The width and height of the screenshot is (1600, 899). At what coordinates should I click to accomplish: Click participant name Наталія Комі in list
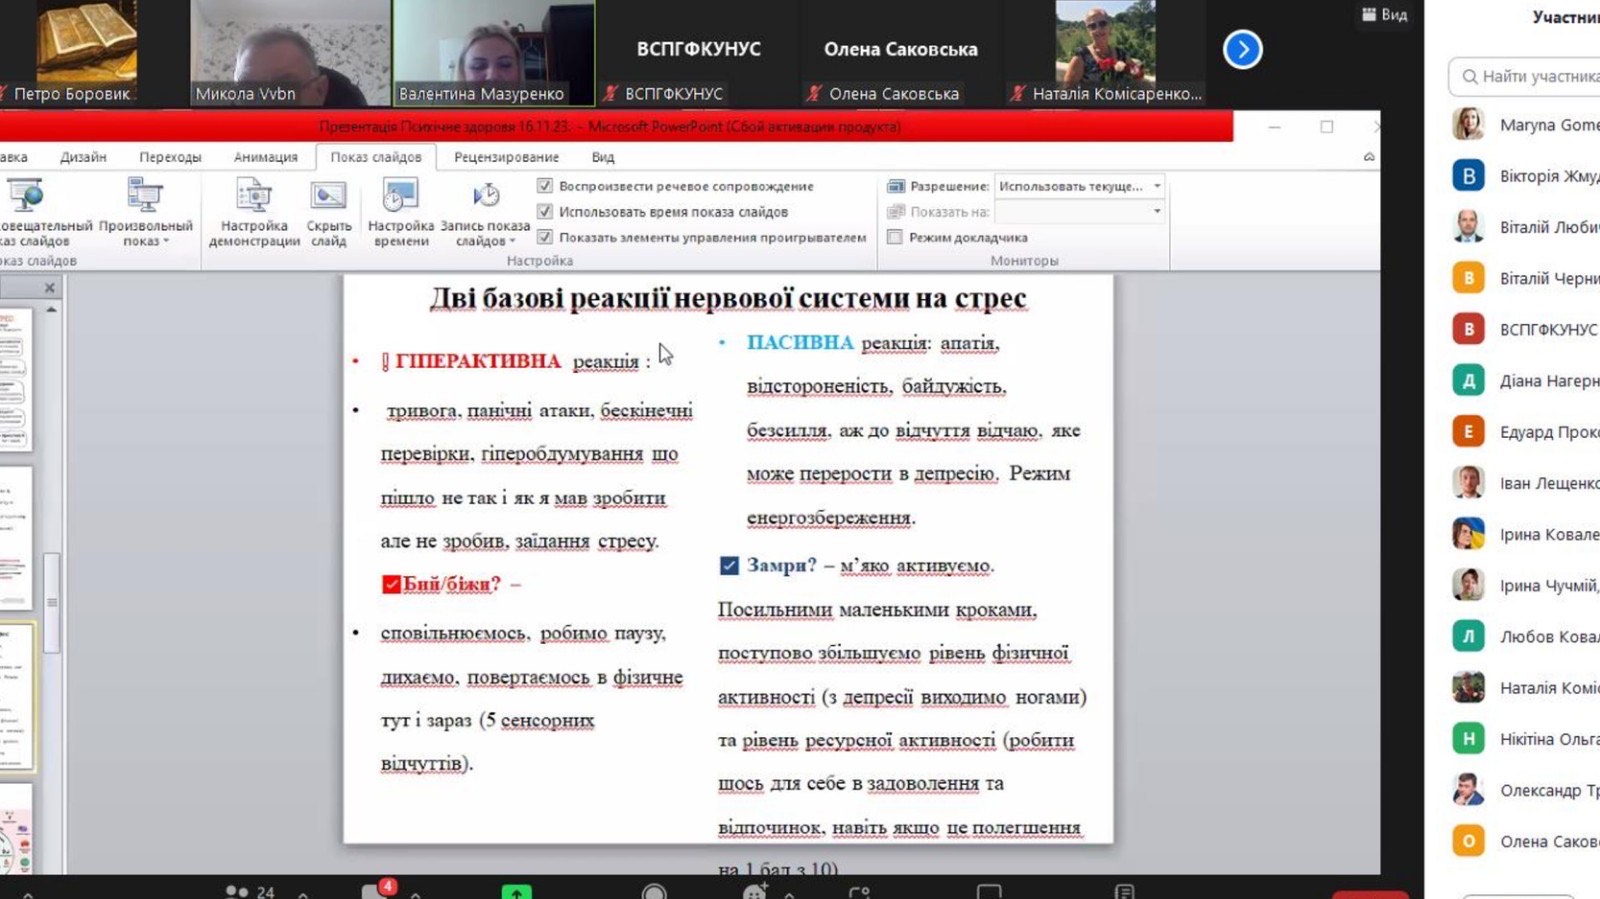(x=1549, y=688)
